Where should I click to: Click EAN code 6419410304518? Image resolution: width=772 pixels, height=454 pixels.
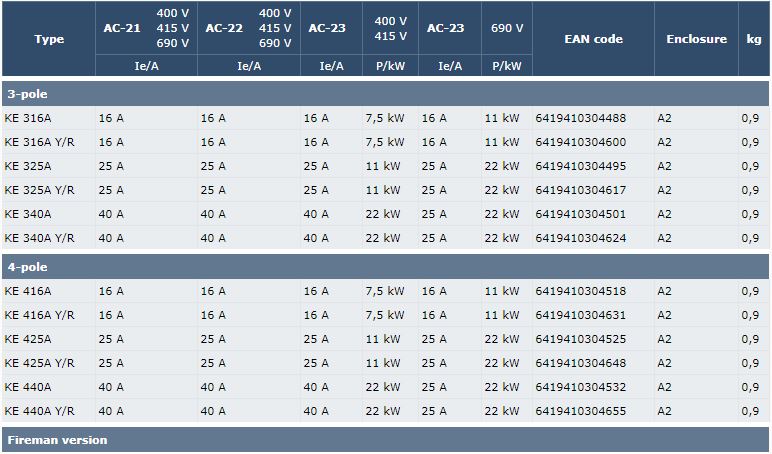[580, 291]
